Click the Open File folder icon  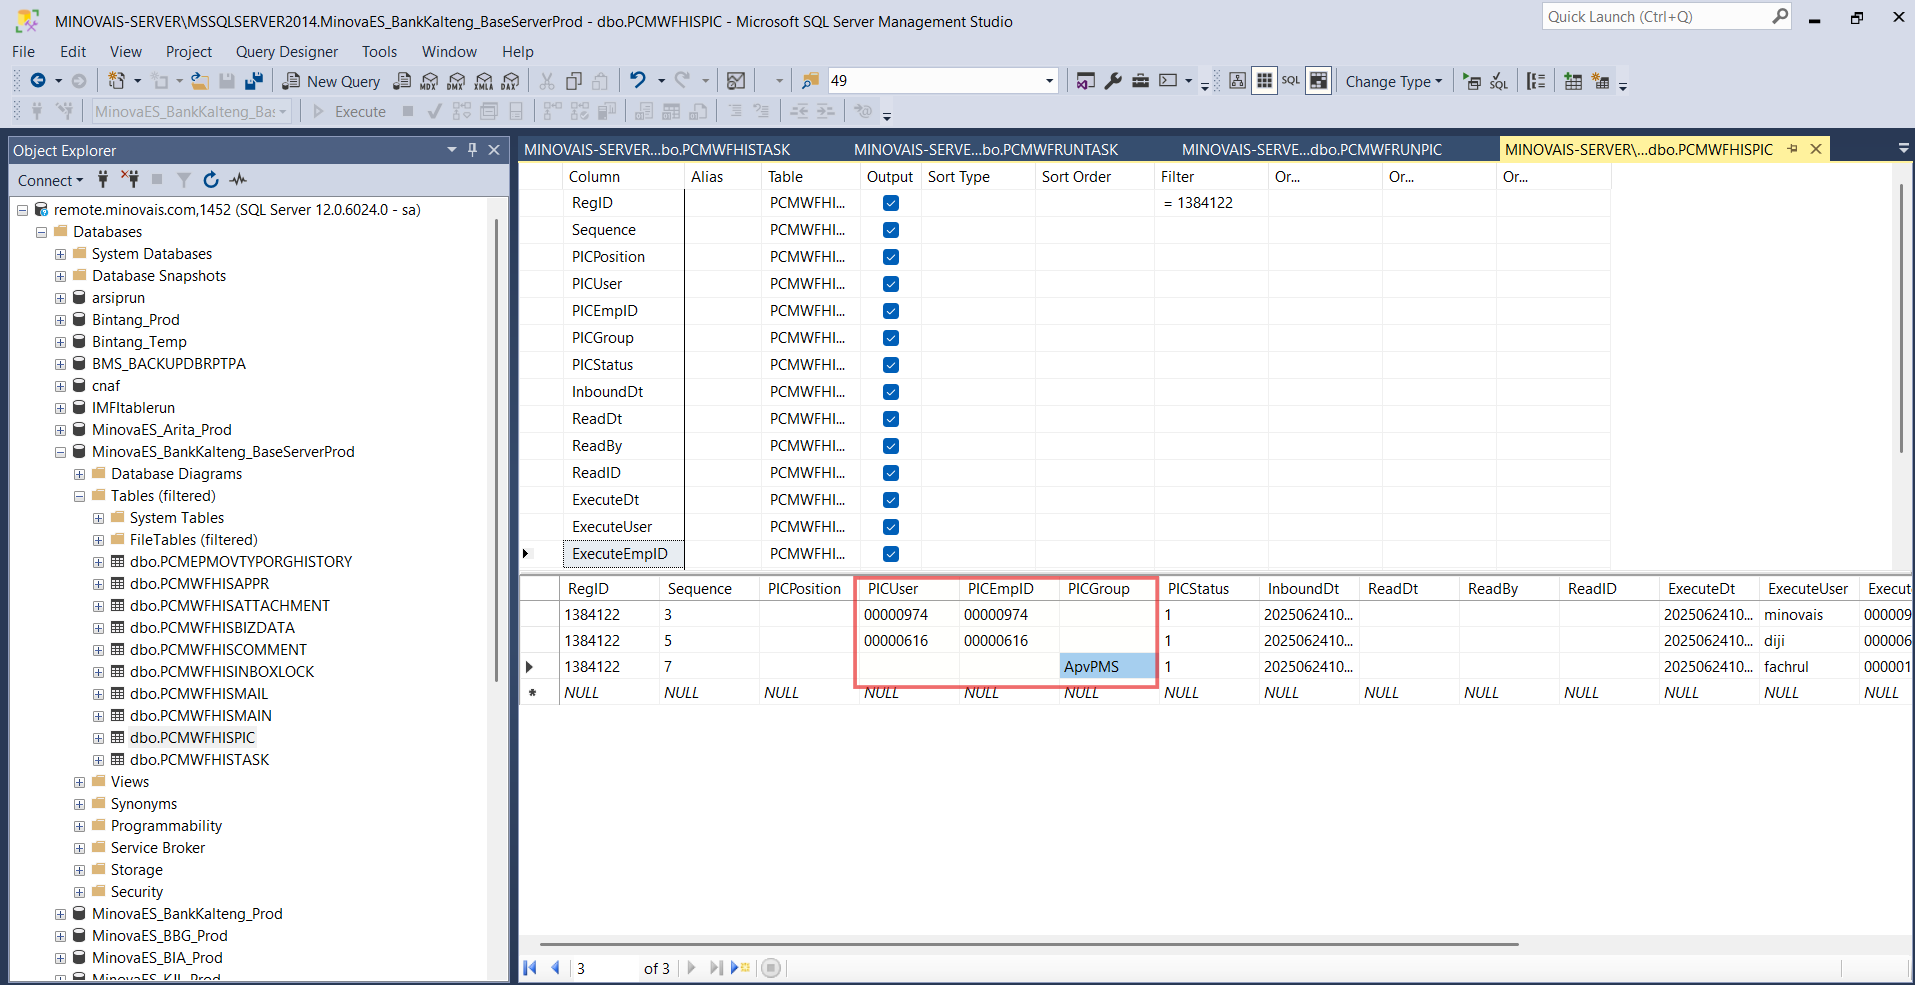(200, 81)
